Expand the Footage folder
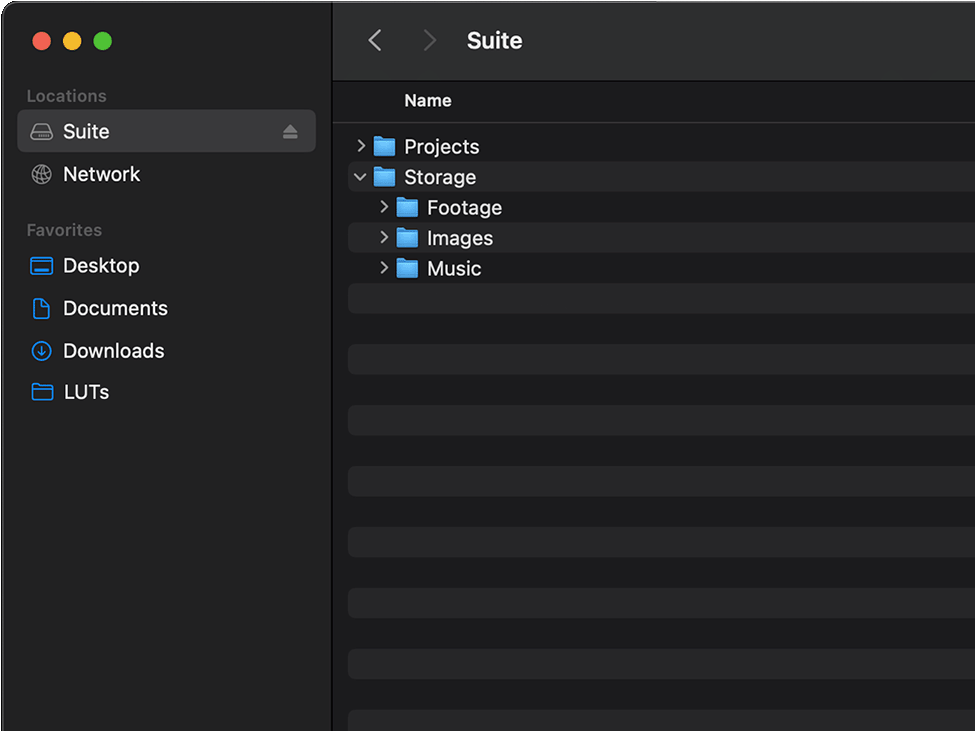Viewport: 975px width, 731px height. click(x=384, y=207)
